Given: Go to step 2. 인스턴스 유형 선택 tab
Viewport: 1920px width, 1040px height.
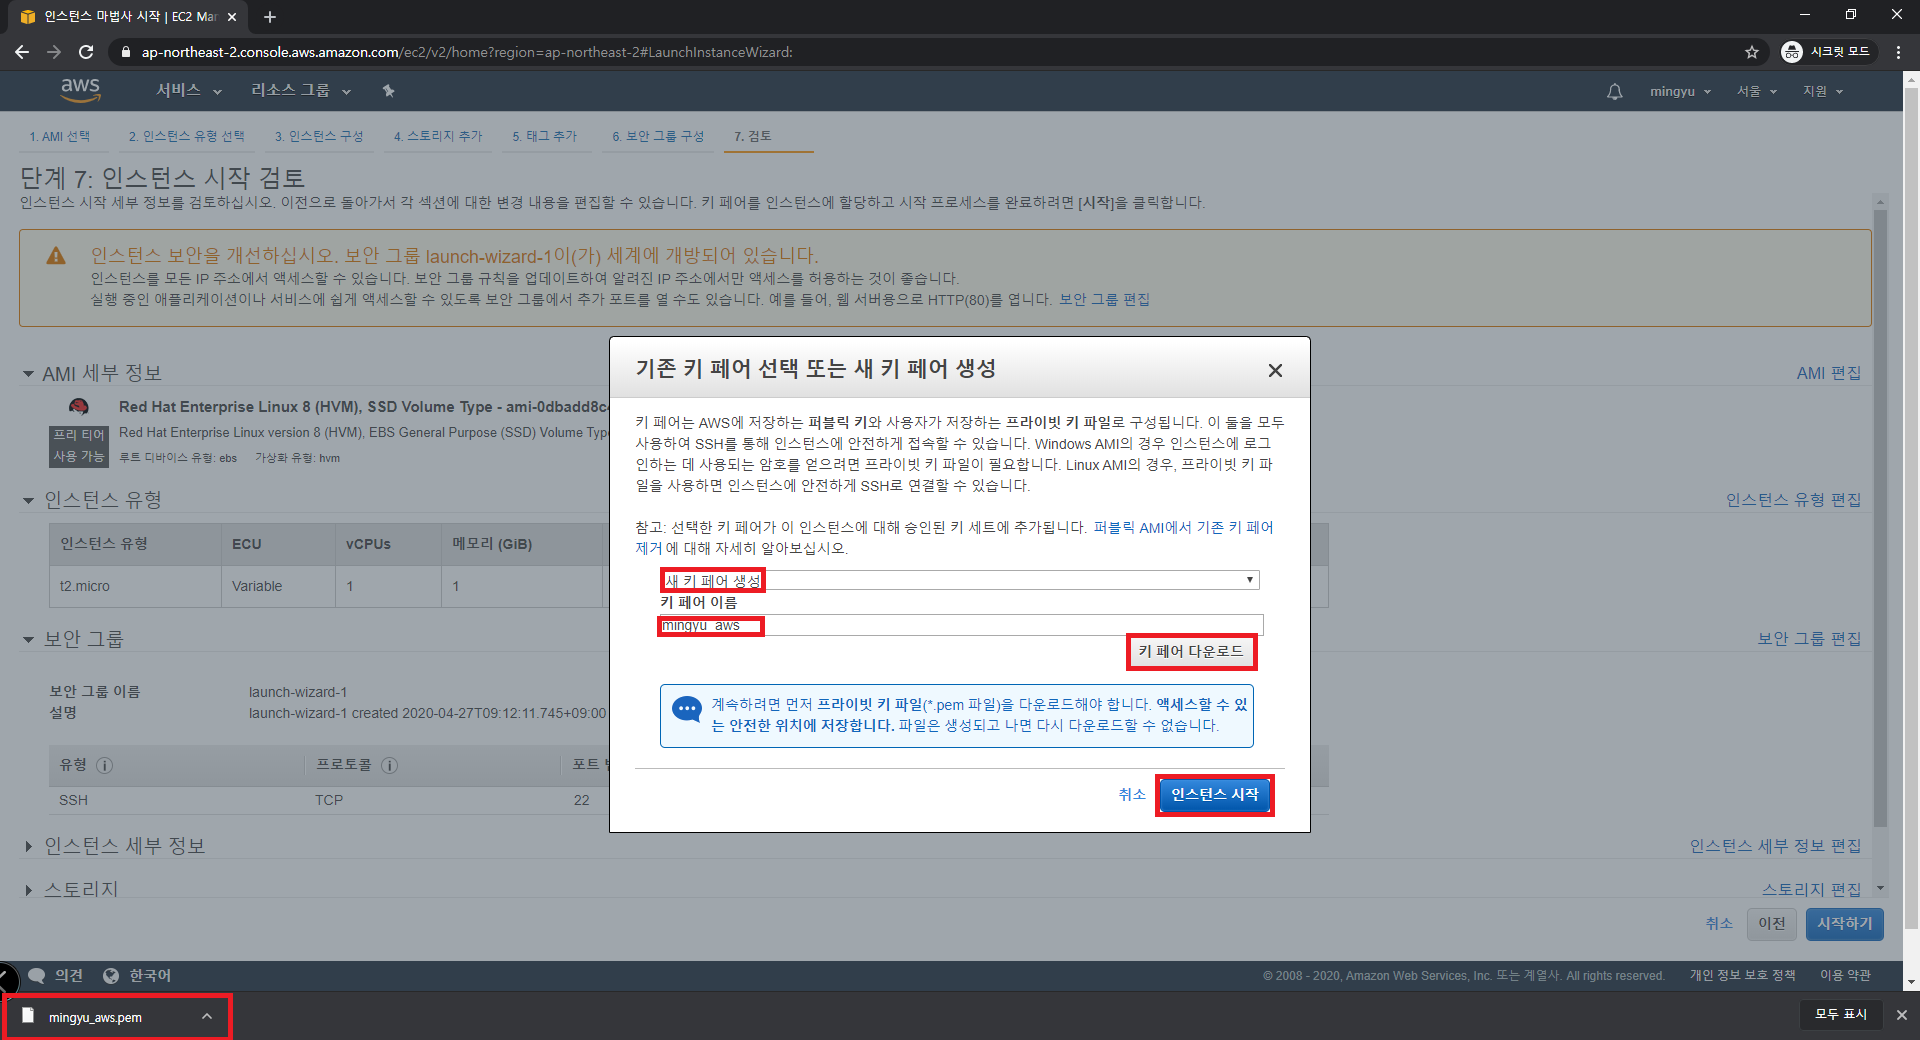Looking at the screenshot, I should (x=186, y=136).
